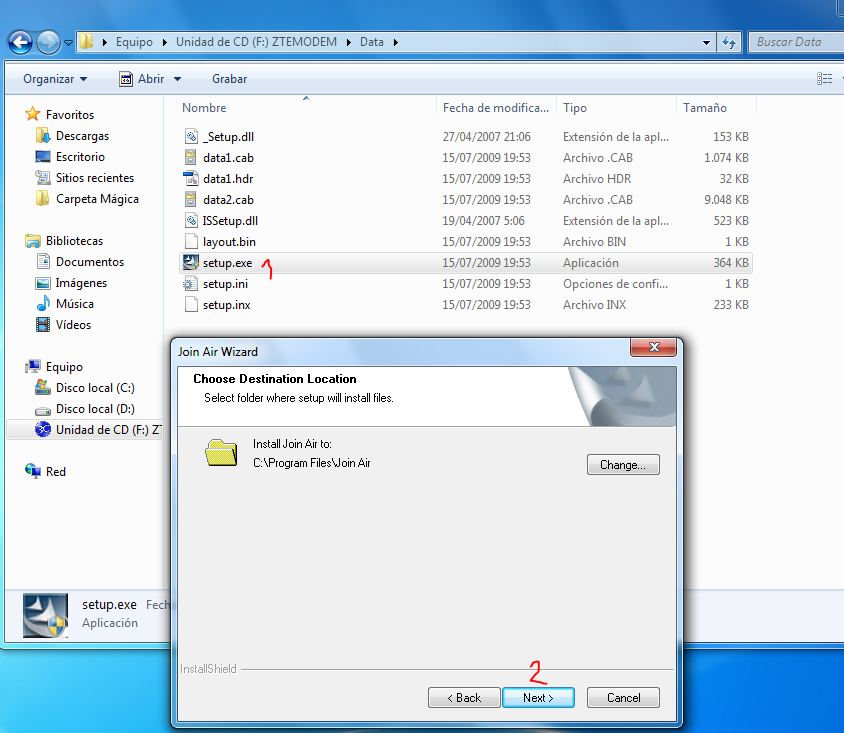Click Grabar in the toolbar
This screenshot has height=733, width=844.
[x=229, y=79]
